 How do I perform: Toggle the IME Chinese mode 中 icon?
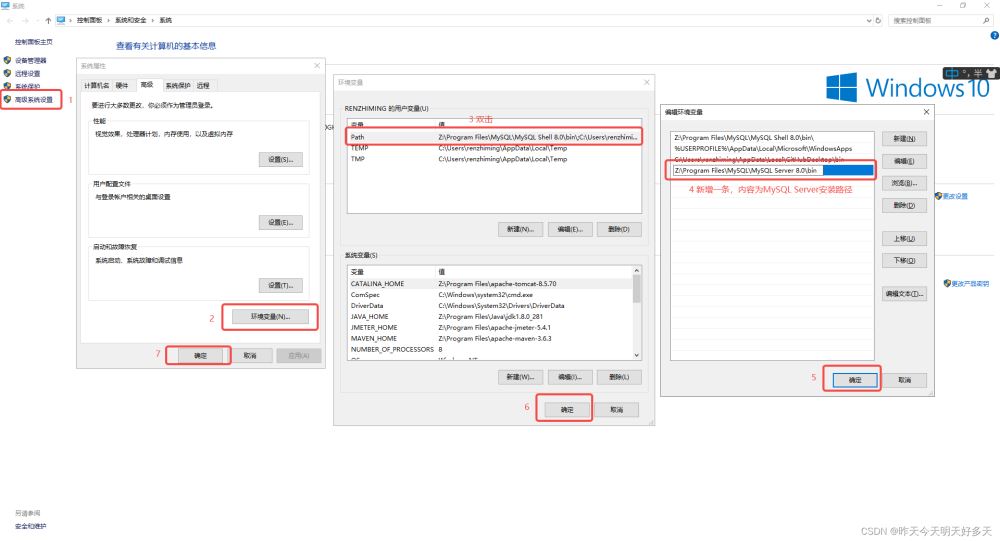(952, 73)
